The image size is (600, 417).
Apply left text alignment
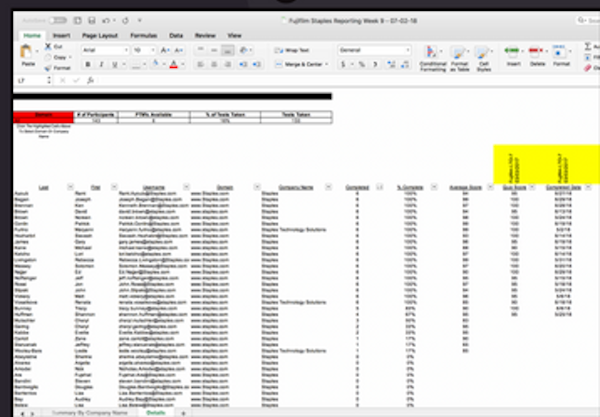(200, 64)
